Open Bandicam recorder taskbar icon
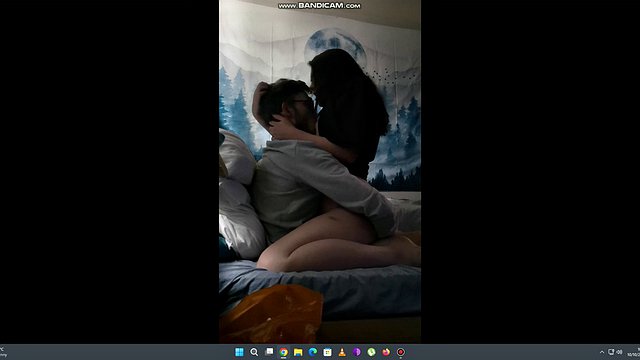This screenshot has height=360, width=640. (x=401, y=352)
